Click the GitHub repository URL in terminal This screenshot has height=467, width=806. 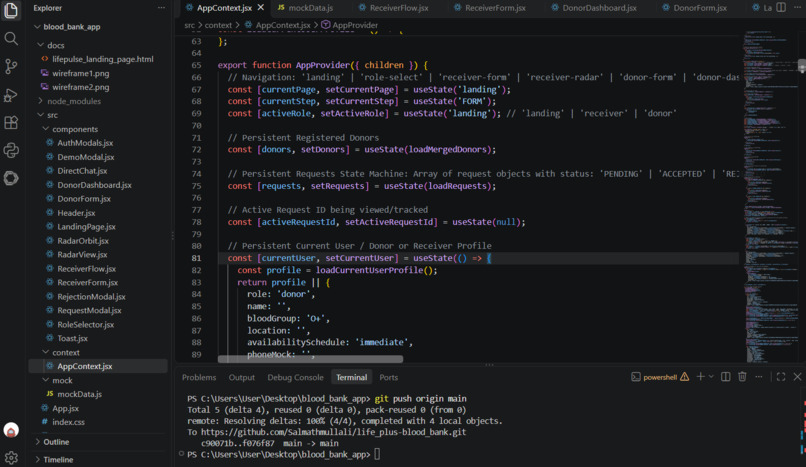point(334,432)
